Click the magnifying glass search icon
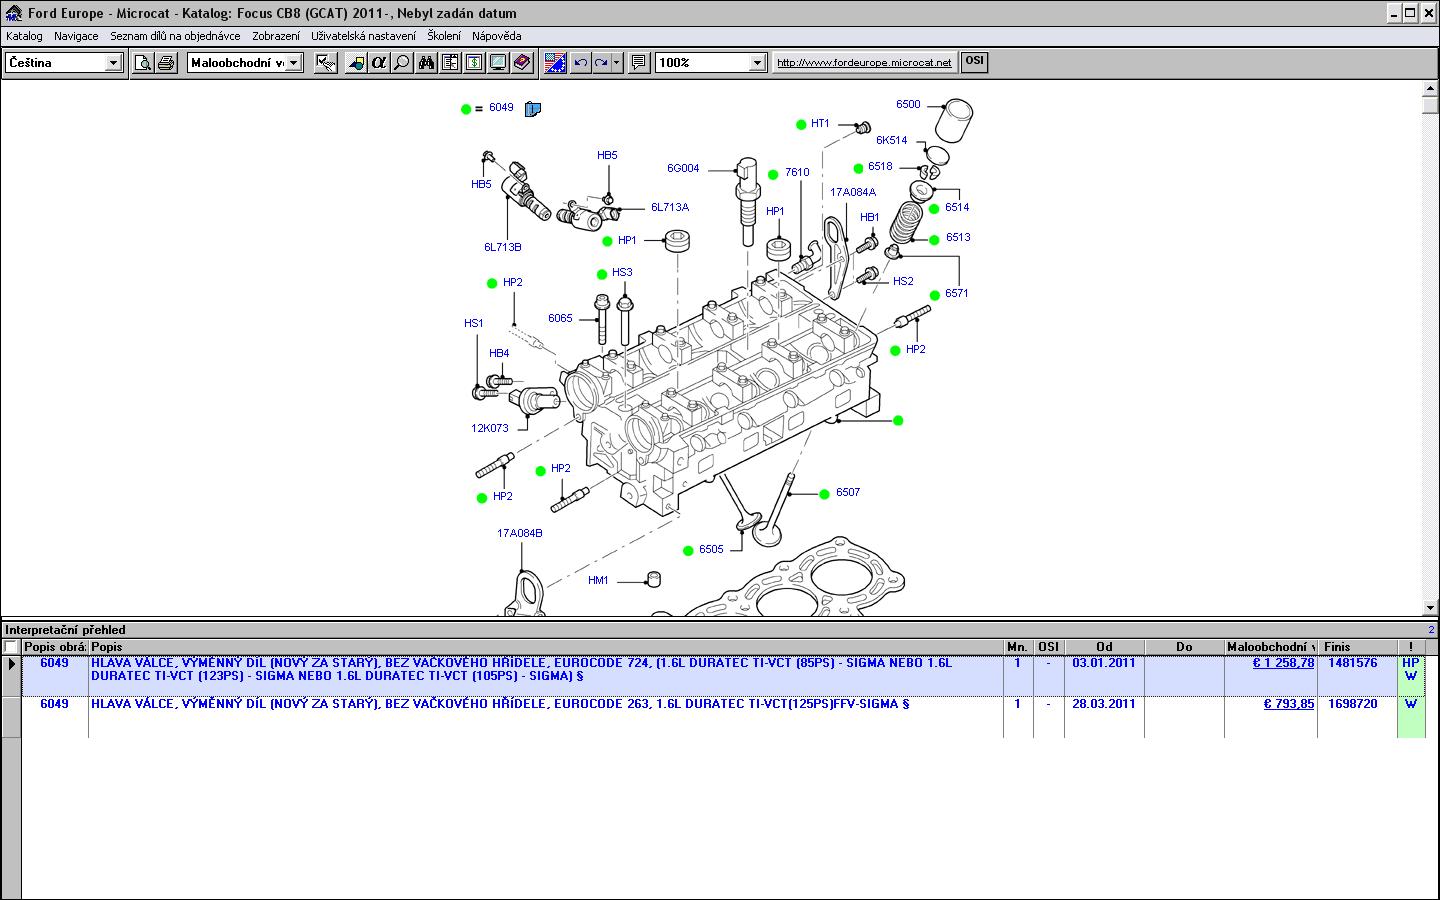 [x=401, y=63]
